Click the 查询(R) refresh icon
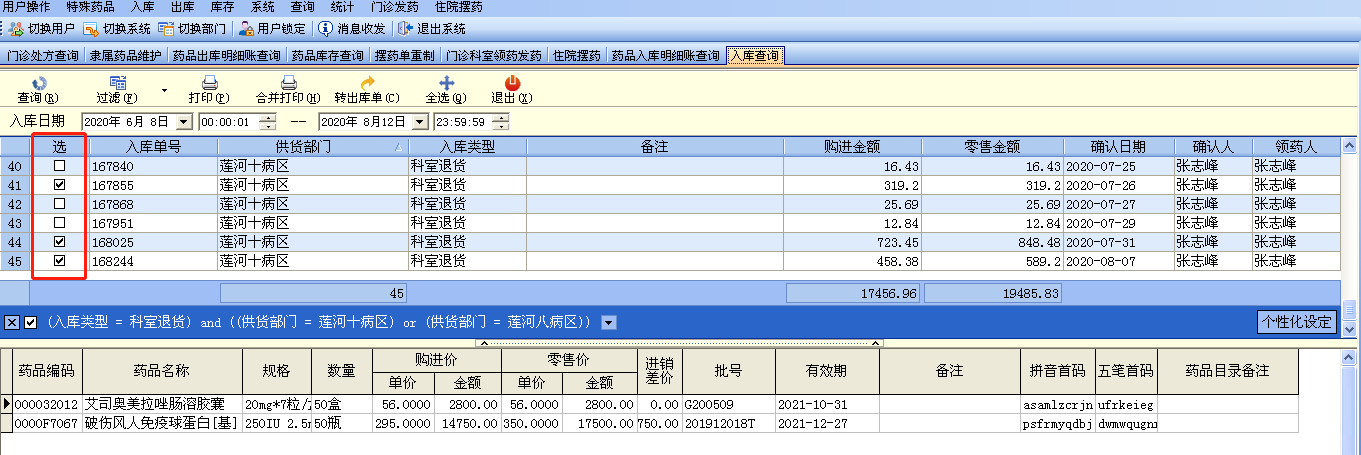1361x455 pixels. [39, 83]
